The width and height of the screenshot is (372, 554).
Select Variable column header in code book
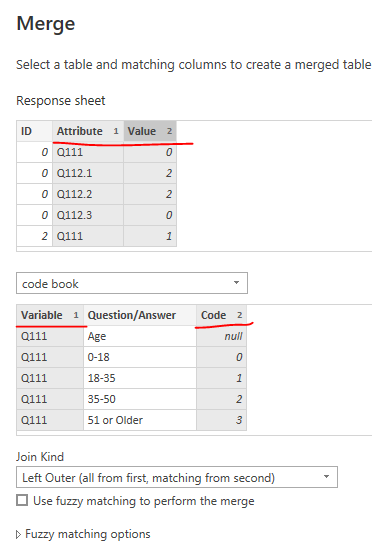click(x=50, y=315)
